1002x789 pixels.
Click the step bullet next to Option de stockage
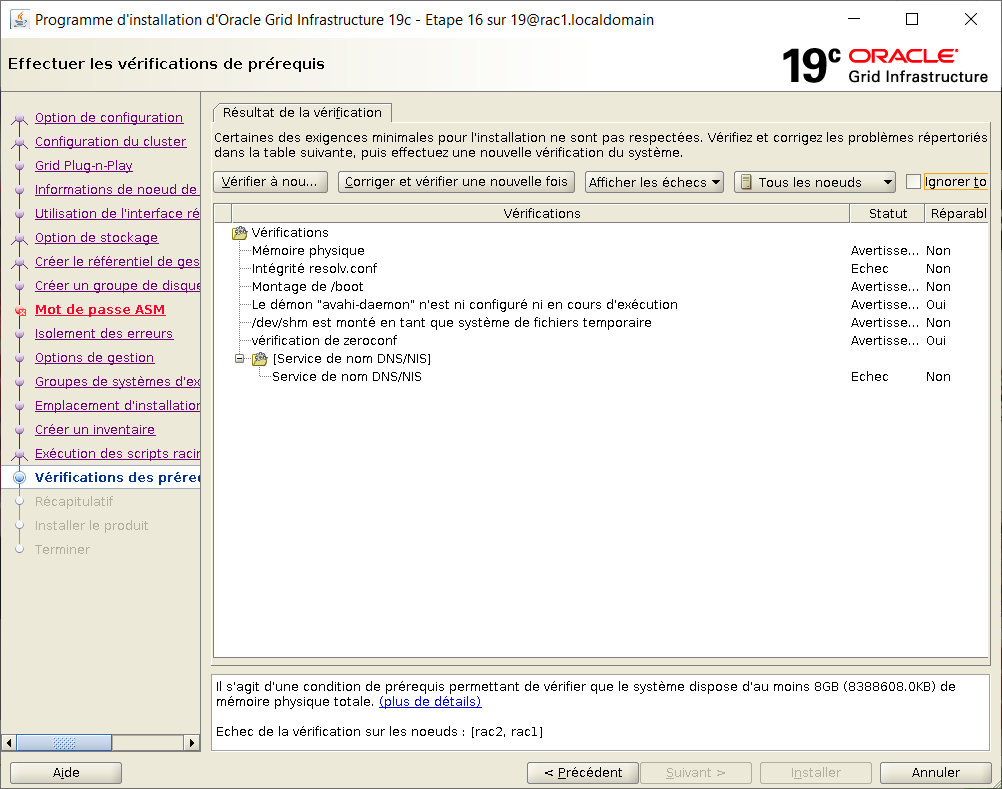(20, 238)
